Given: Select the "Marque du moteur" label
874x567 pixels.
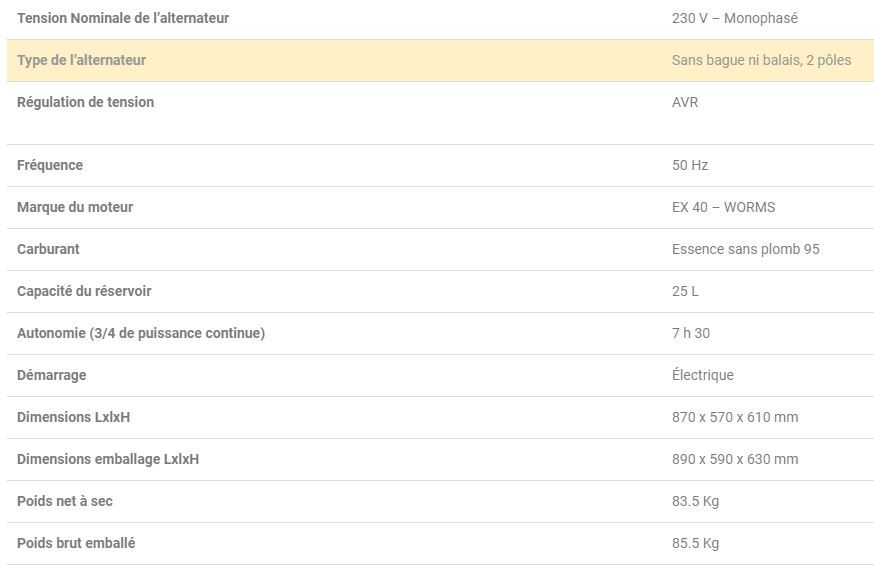Looking at the screenshot, I should (75, 207).
